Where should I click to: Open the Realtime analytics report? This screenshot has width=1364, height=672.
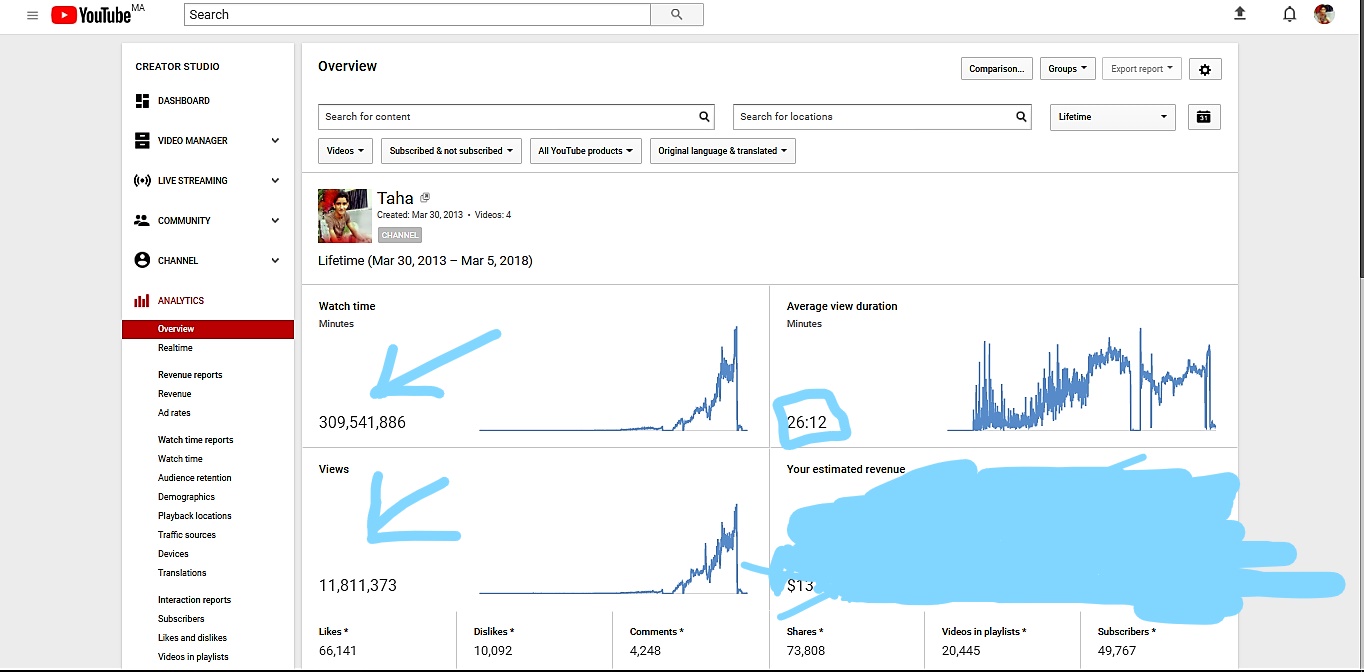[x=175, y=348]
